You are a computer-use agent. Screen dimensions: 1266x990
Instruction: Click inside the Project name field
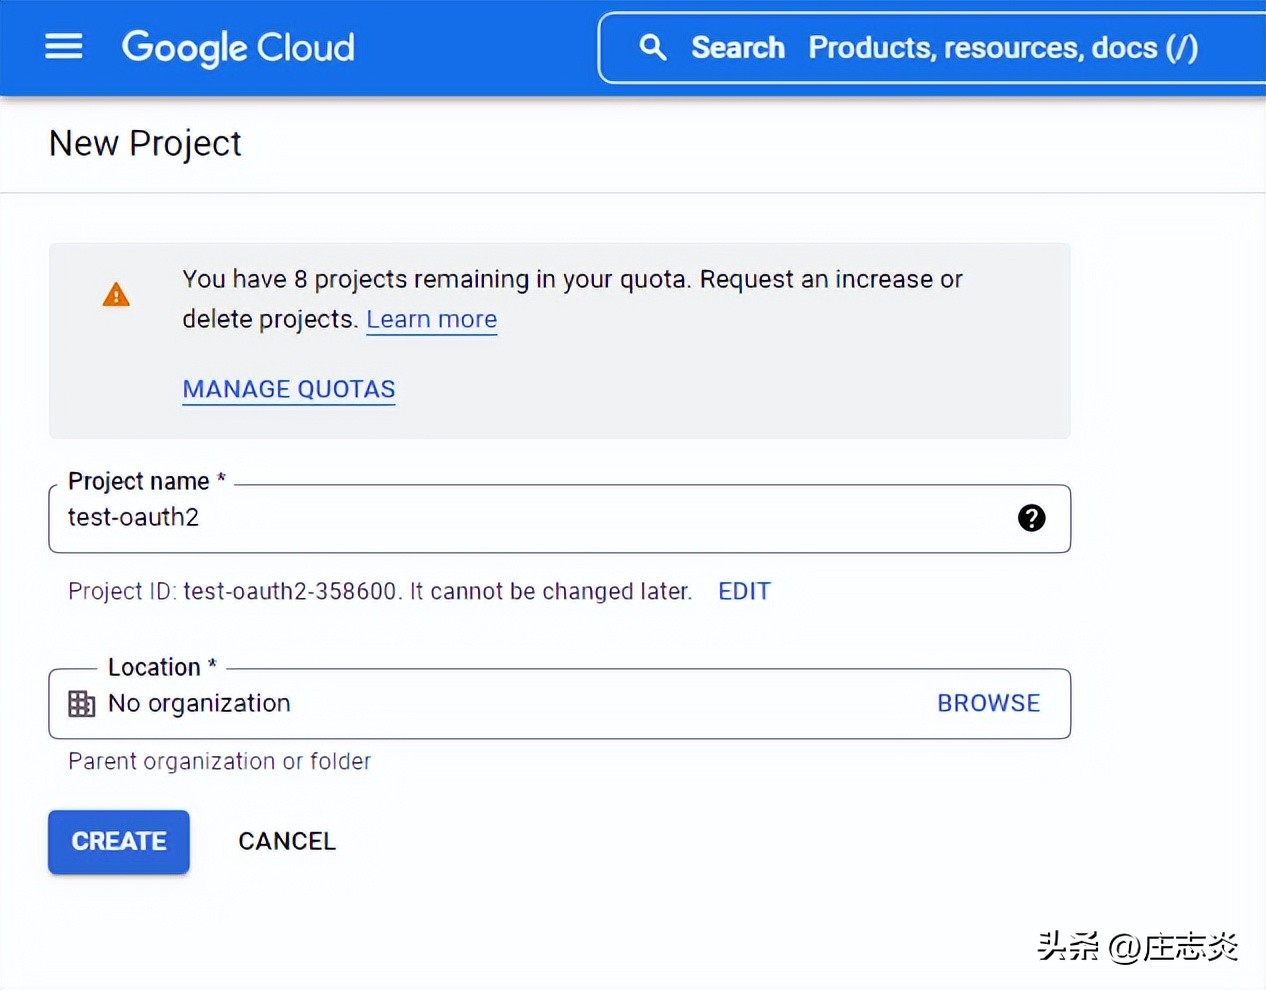(x=500, y=518)
